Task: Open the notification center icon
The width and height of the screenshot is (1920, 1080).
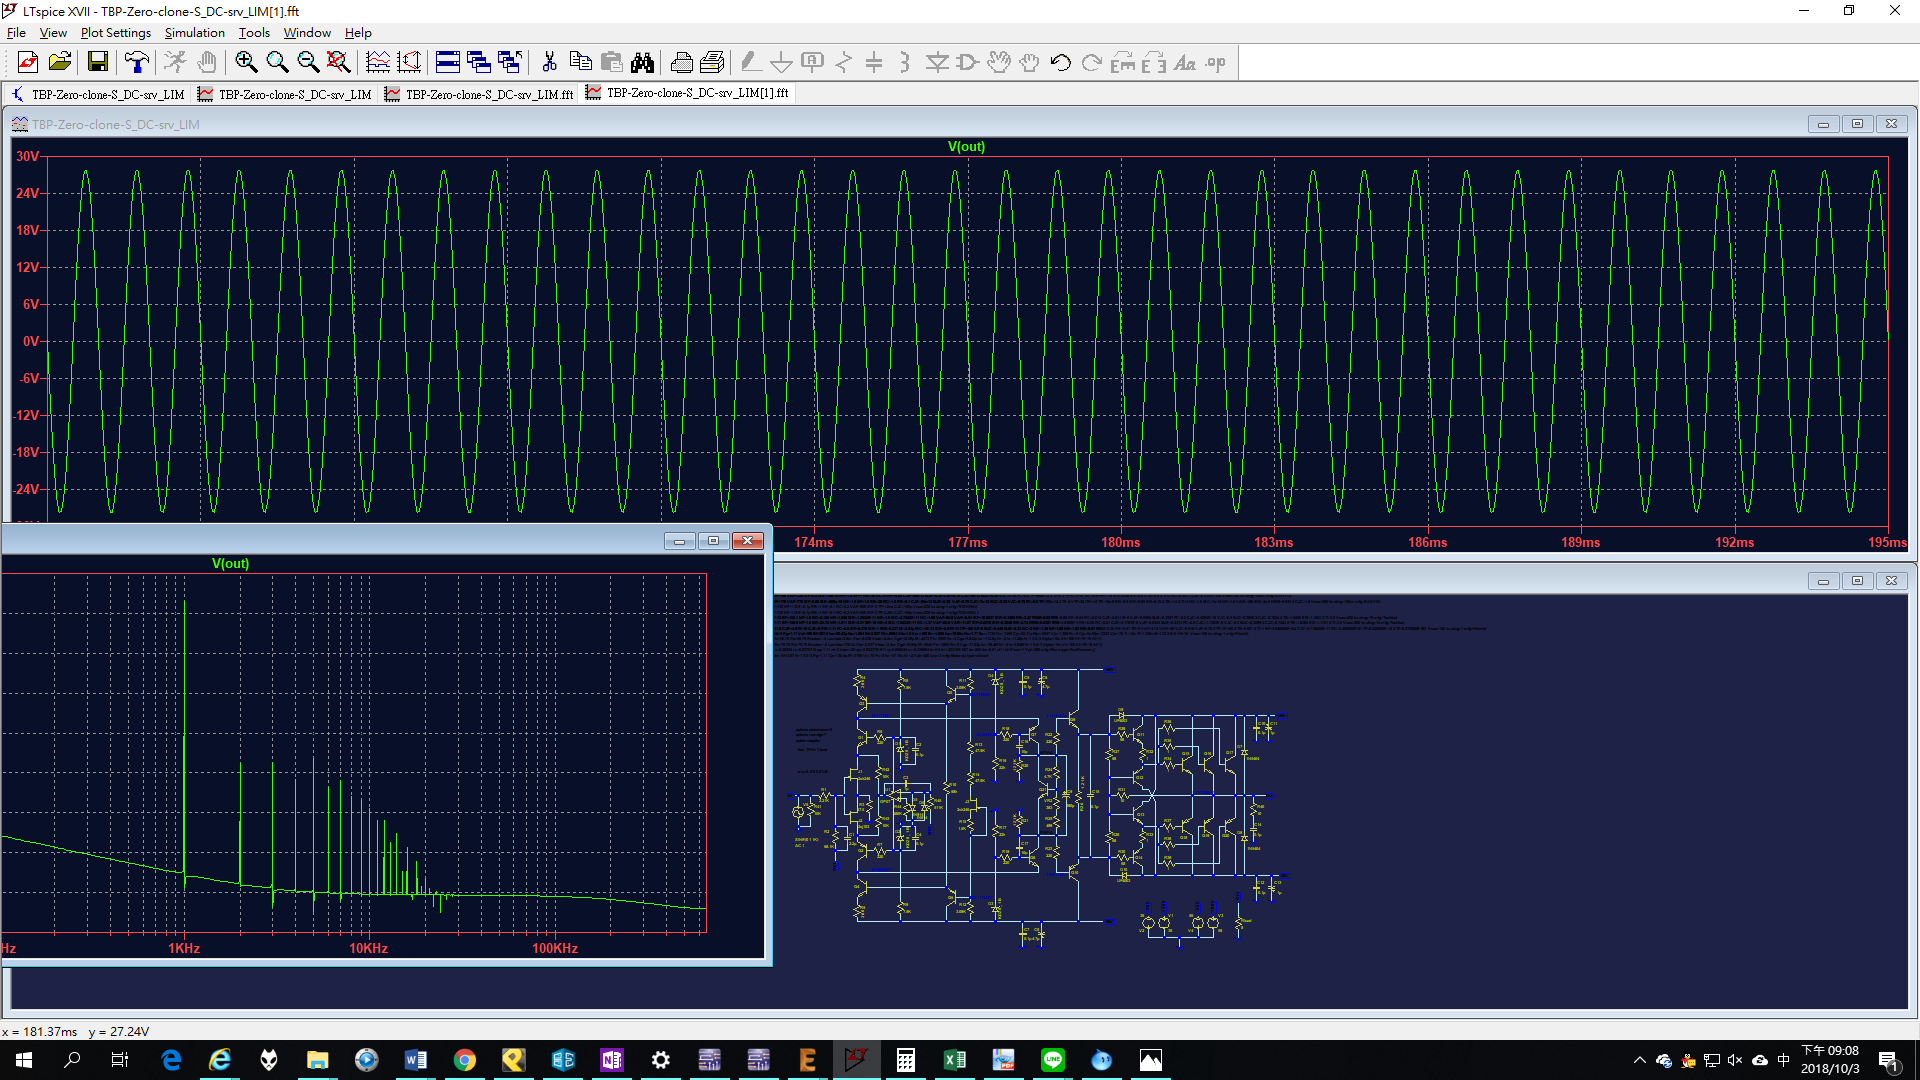Action: [x=1889, y=1060]
